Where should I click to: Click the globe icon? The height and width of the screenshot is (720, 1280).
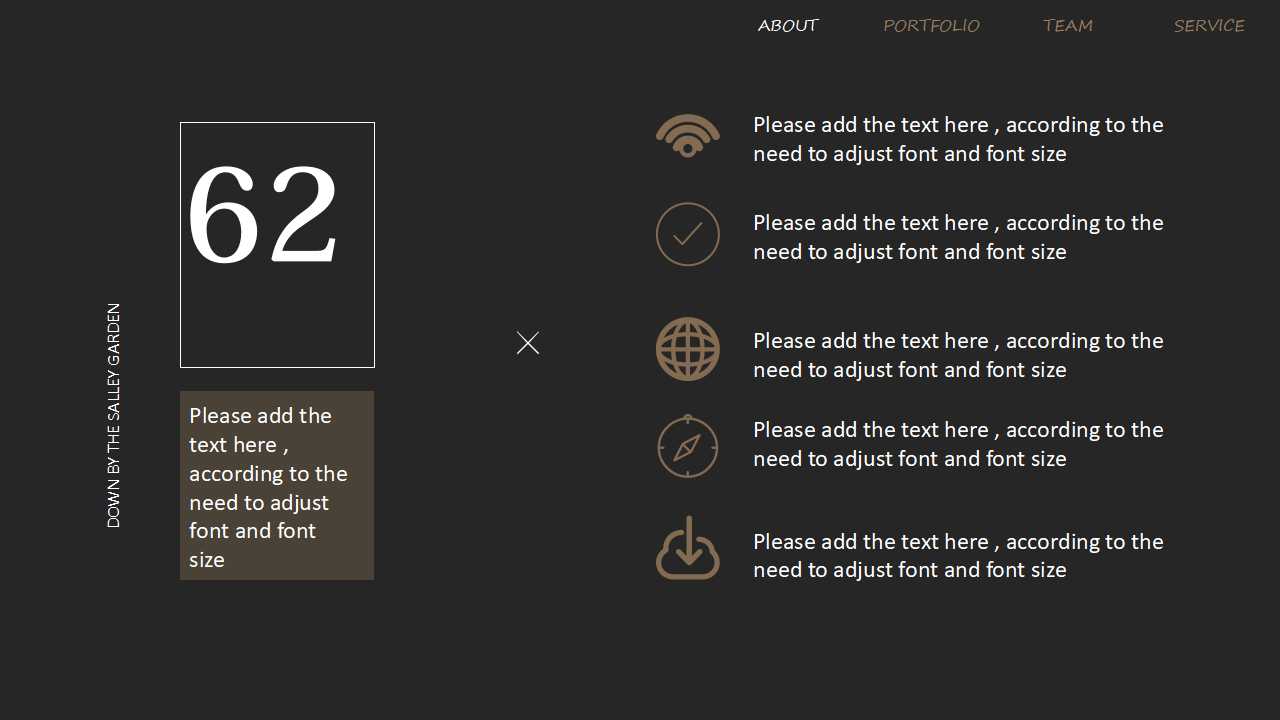tap(688, 349)
